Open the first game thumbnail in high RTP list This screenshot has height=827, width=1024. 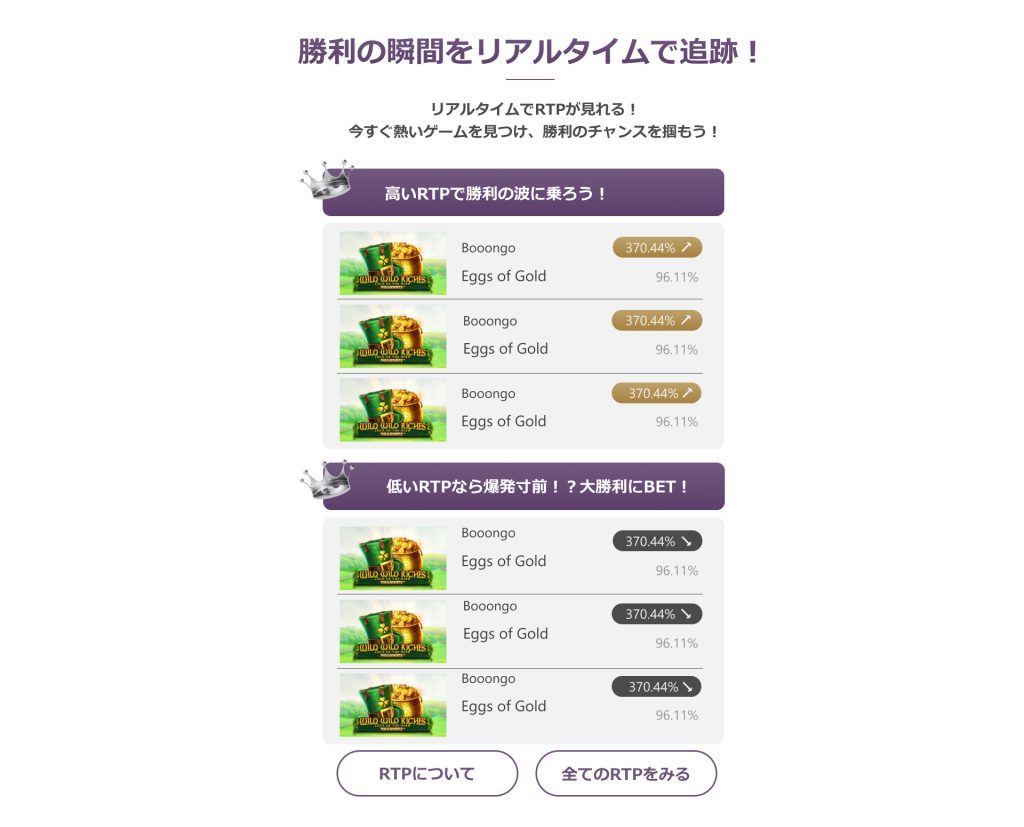[x=393, y=263]
